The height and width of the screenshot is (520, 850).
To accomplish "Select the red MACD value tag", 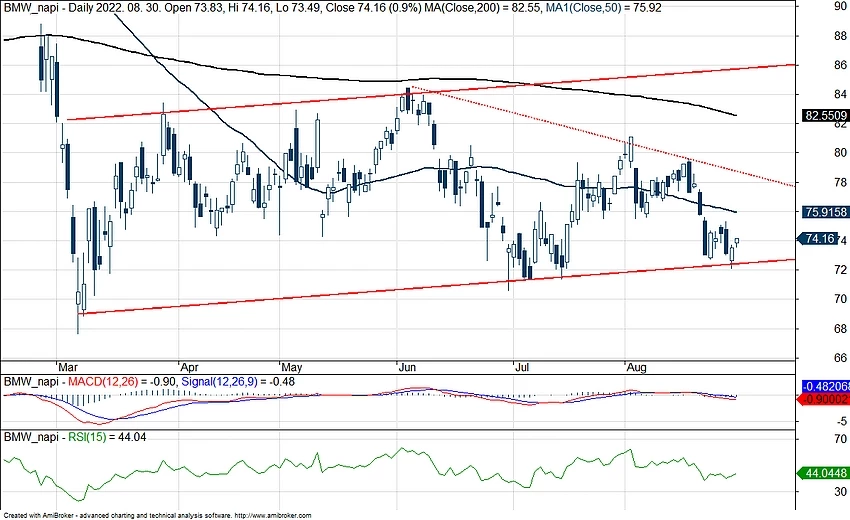I will pos(825,398).
